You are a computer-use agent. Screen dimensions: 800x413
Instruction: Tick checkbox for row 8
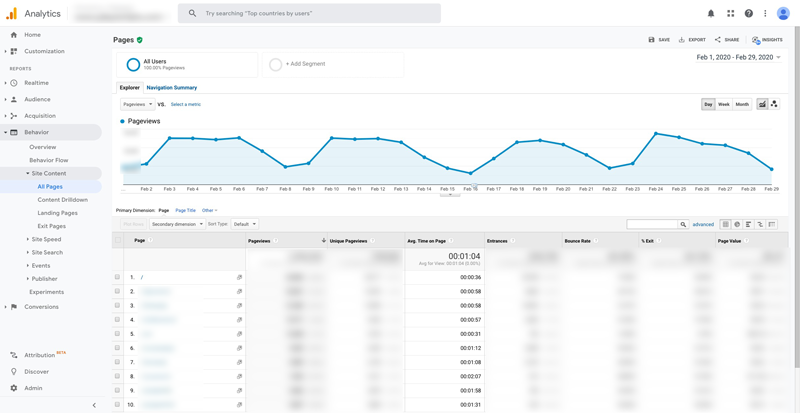[117, 376]
